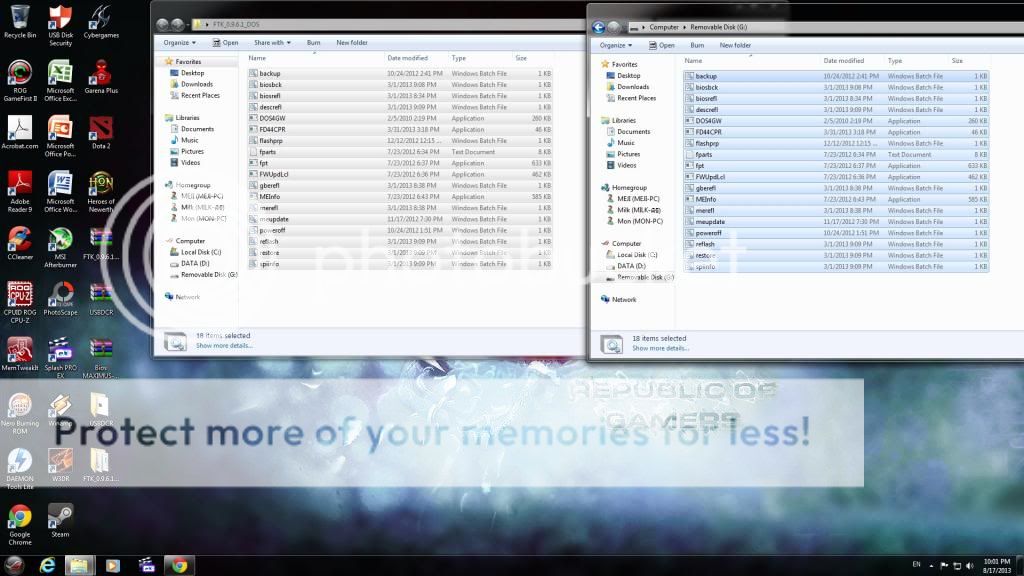Viewport: 1024px width, 576px height.
Task: Expand the Share with dropdown menu
Action: 271,43
